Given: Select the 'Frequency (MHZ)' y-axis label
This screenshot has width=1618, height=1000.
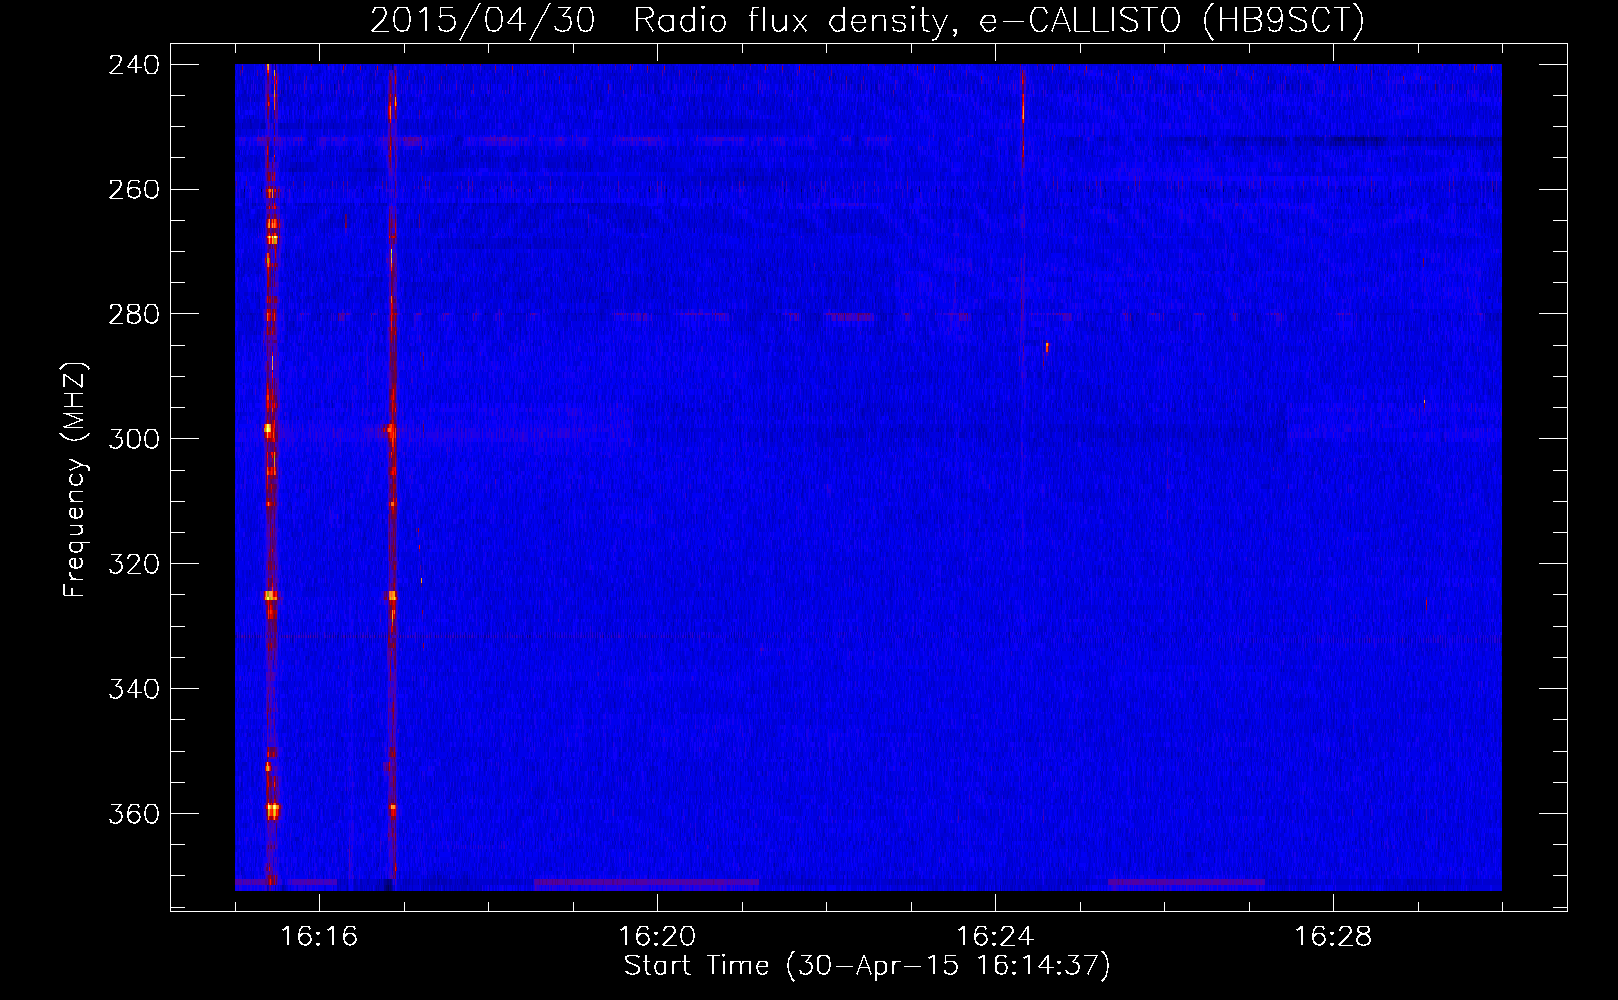Looking at the screenshot, I should point(76,480).
